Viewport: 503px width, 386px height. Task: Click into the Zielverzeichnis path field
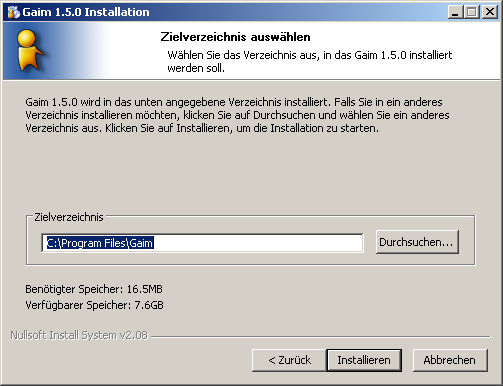202,243
